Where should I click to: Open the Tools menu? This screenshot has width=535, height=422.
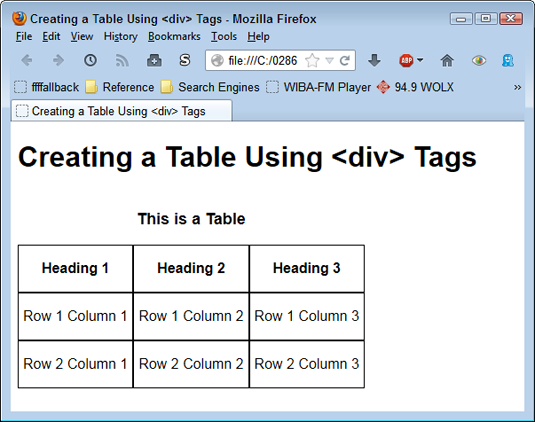224,37
